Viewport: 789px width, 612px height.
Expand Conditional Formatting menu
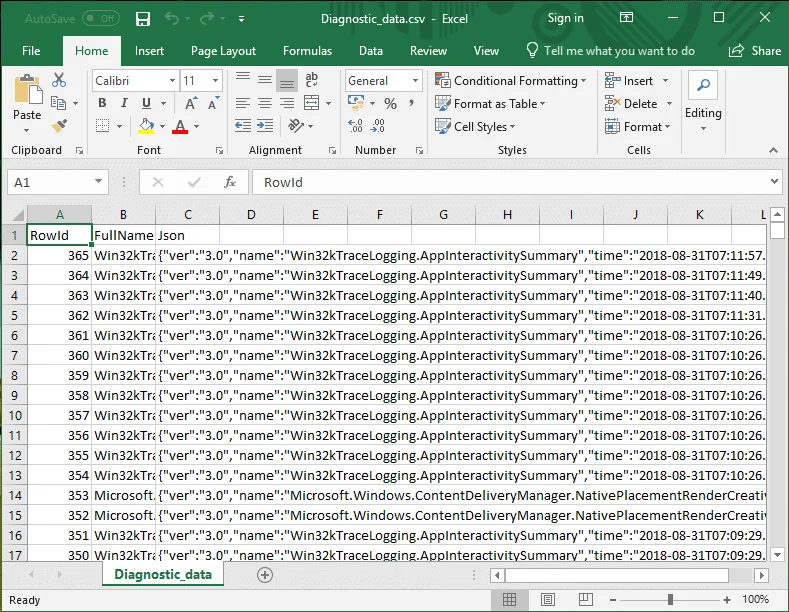pos(511,81)
